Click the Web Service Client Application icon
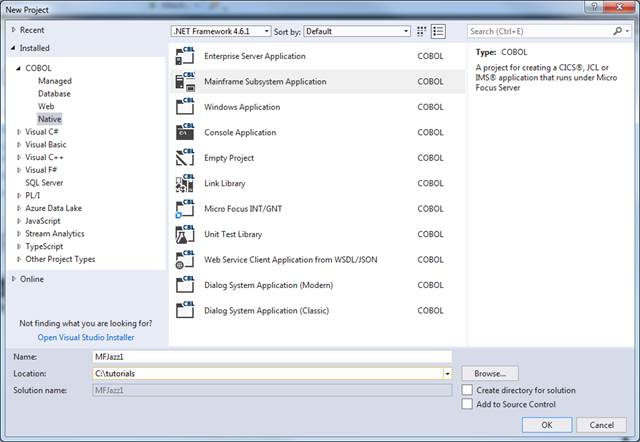 pos(185,260)
